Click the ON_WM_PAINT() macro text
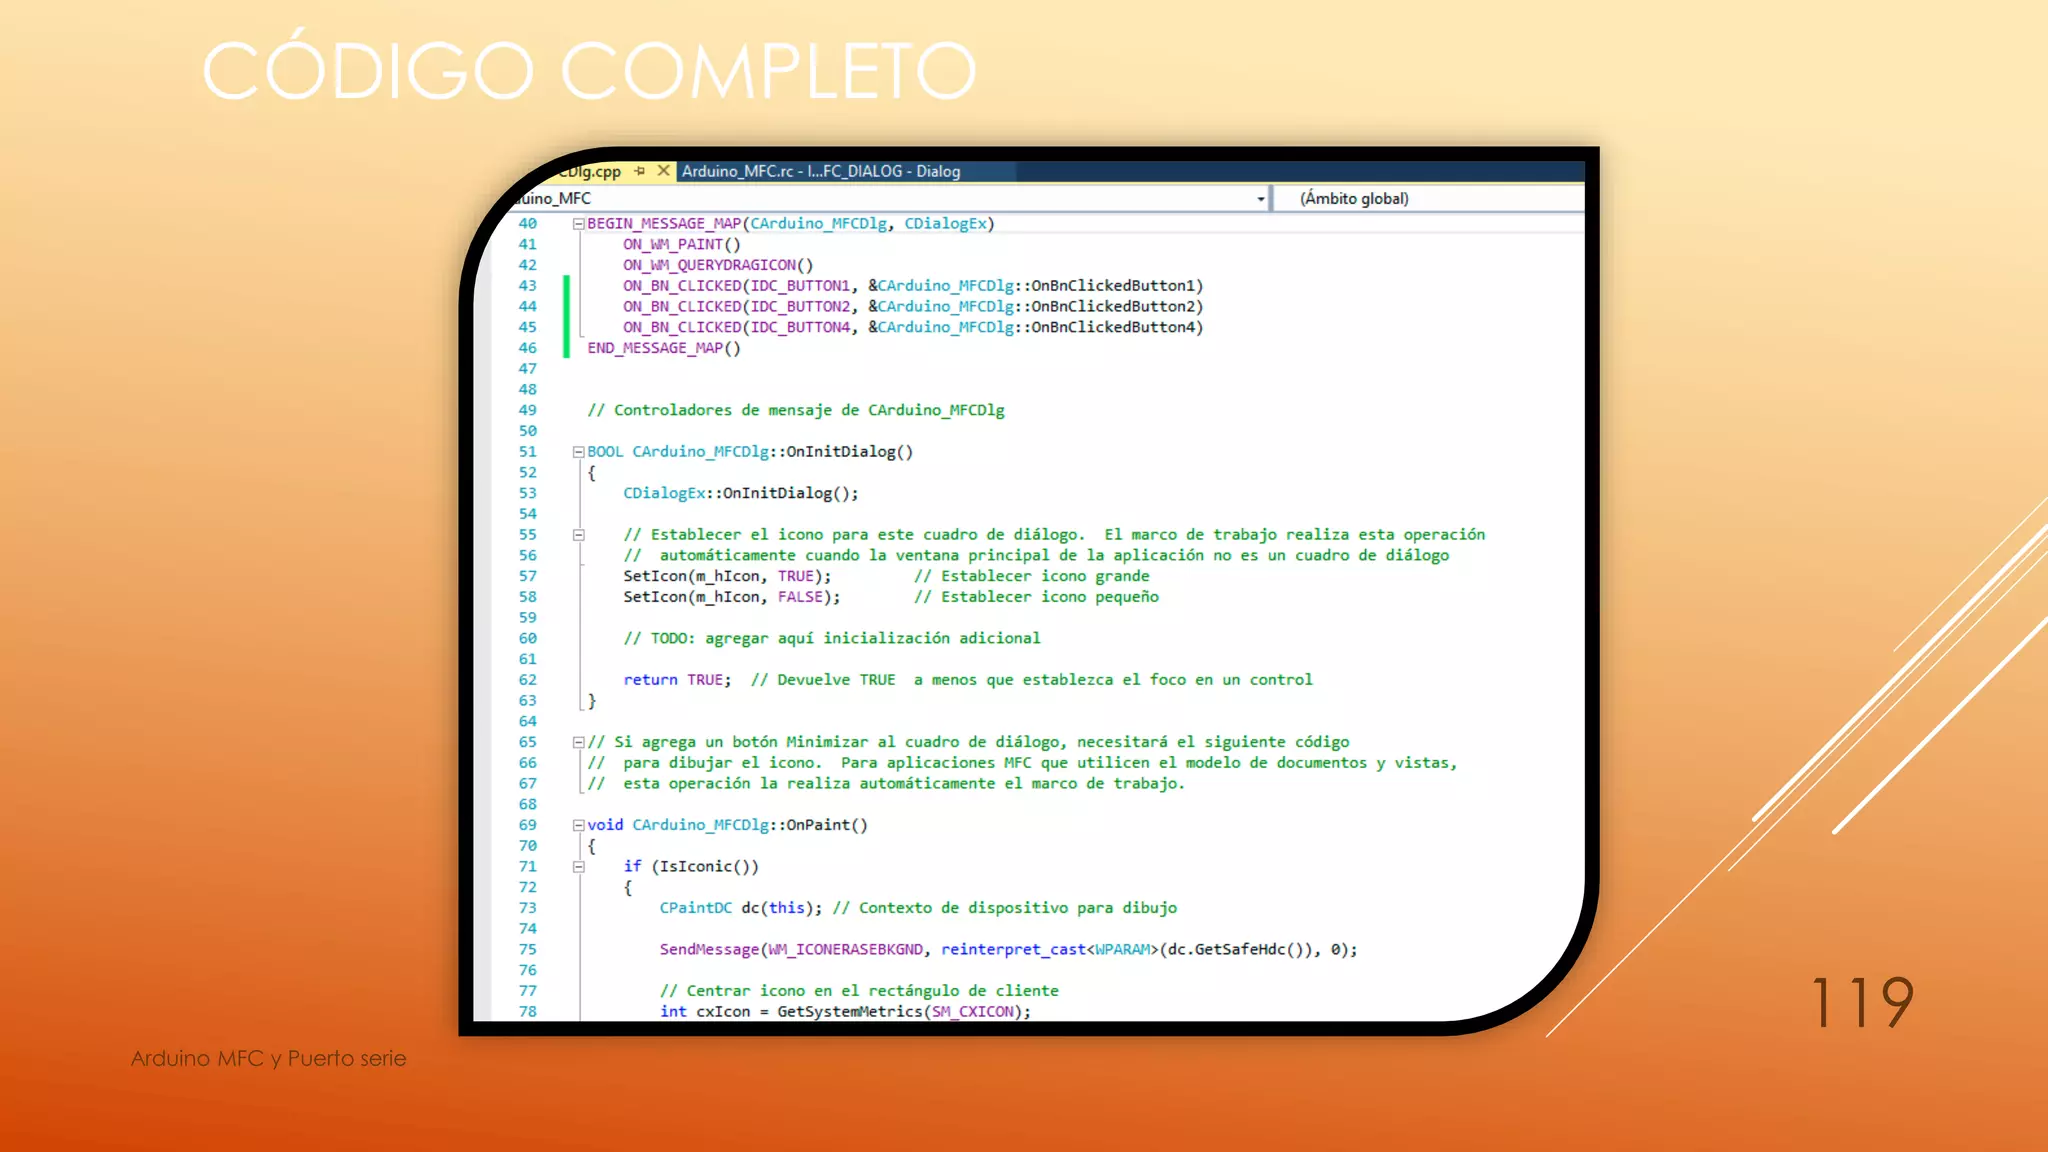This screenshot has width=2048, height=1152. 681,244
